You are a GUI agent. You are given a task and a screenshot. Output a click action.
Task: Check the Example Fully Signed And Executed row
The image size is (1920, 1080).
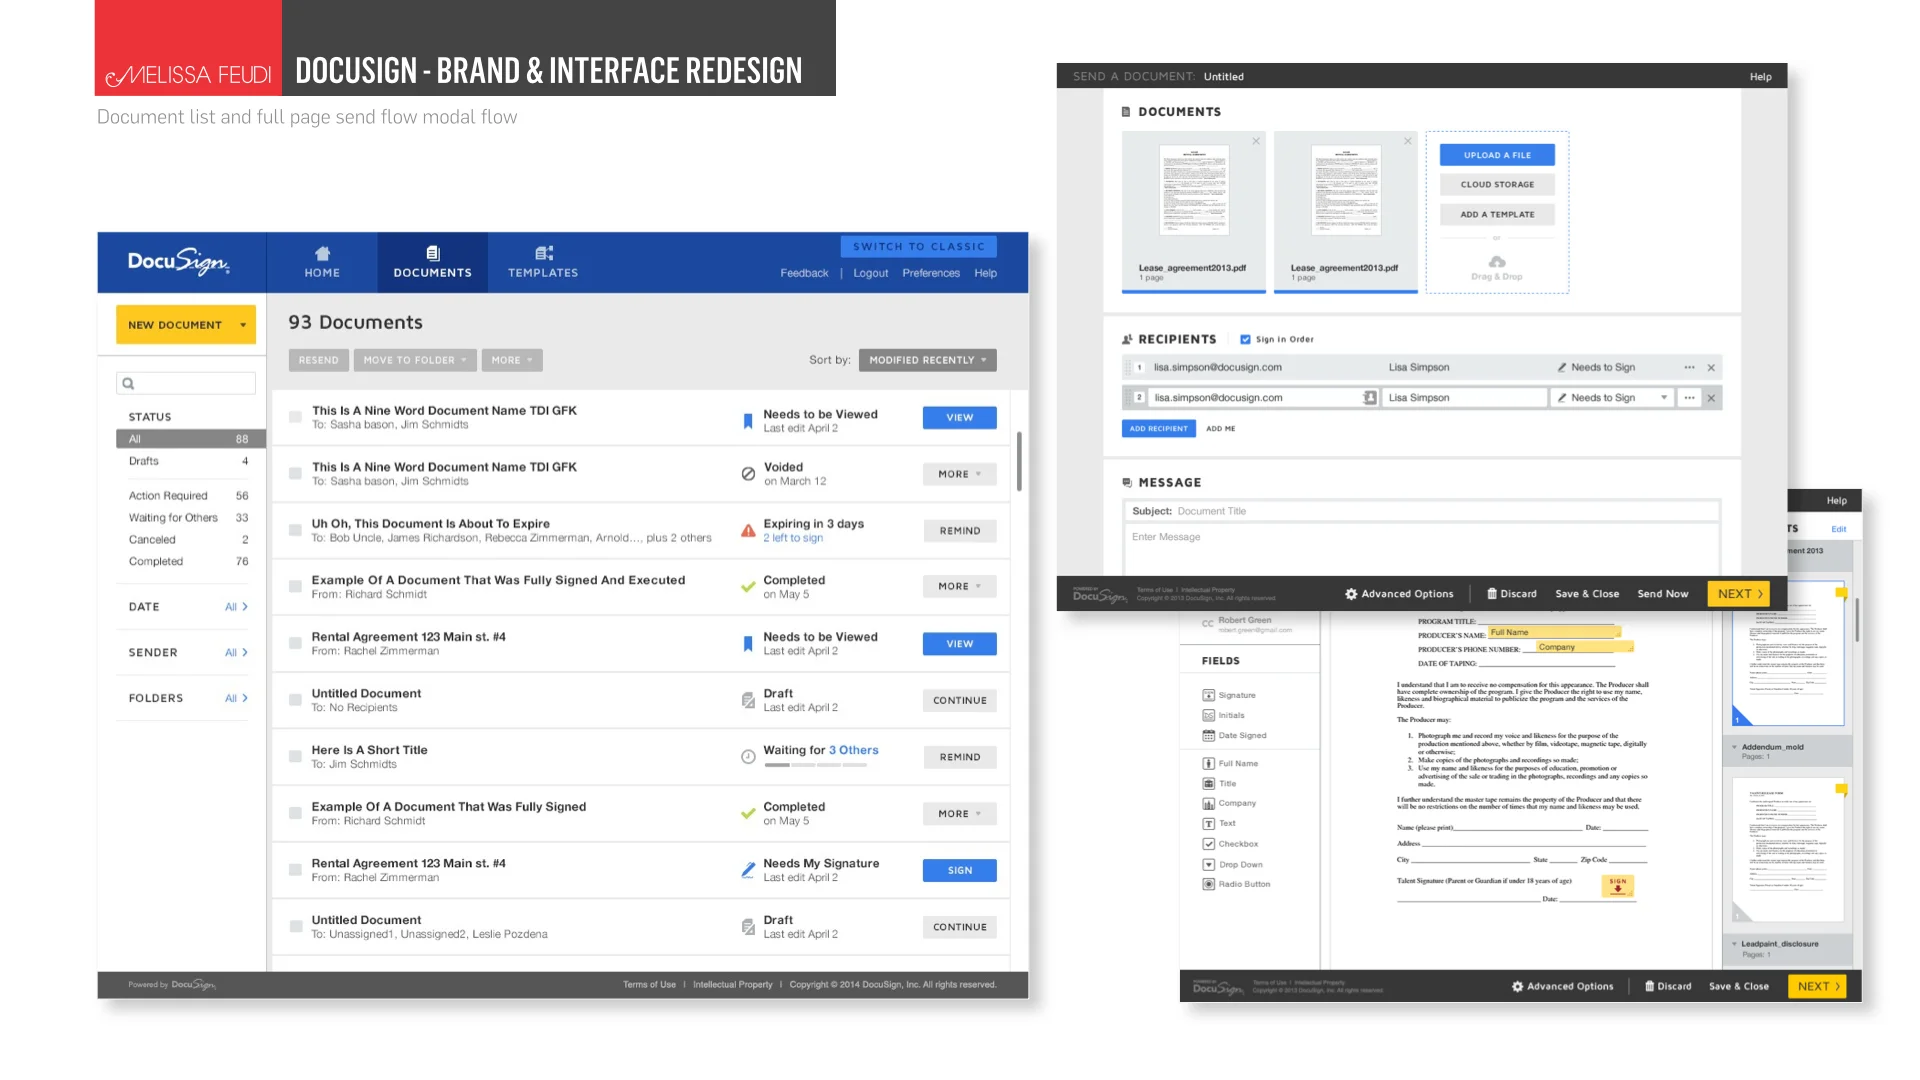tap(295, 587)
